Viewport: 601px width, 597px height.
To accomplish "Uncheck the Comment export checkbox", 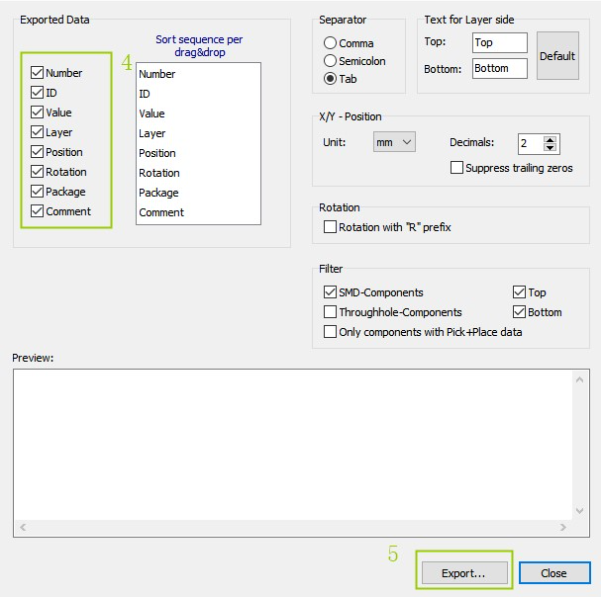I will coord(37,211).
